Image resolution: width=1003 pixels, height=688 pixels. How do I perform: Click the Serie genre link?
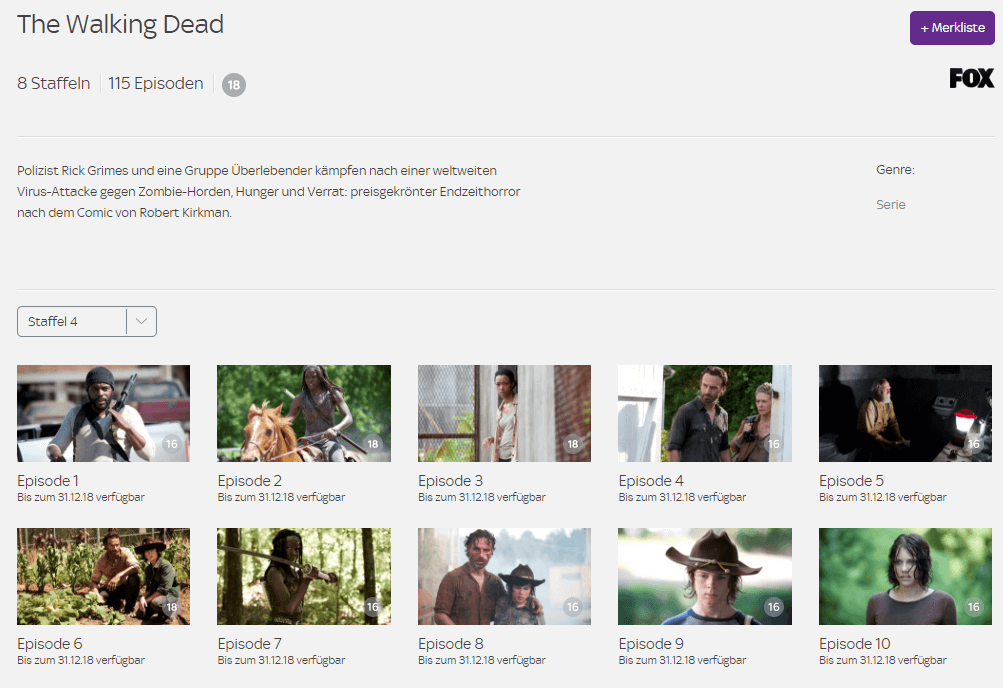pos(890,205)
